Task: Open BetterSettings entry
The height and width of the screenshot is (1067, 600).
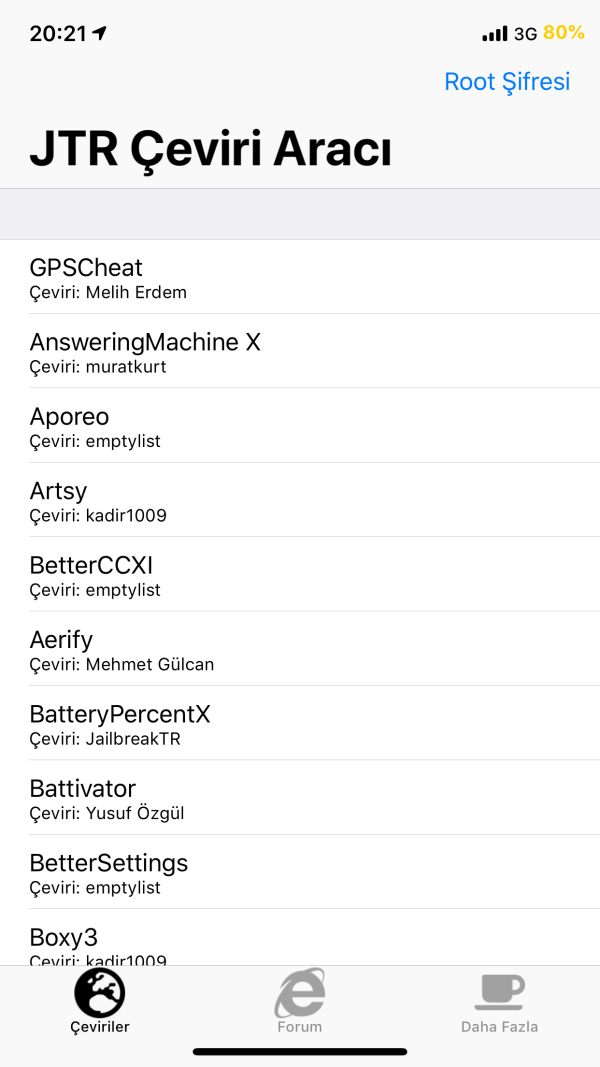Action: point(300,872)
